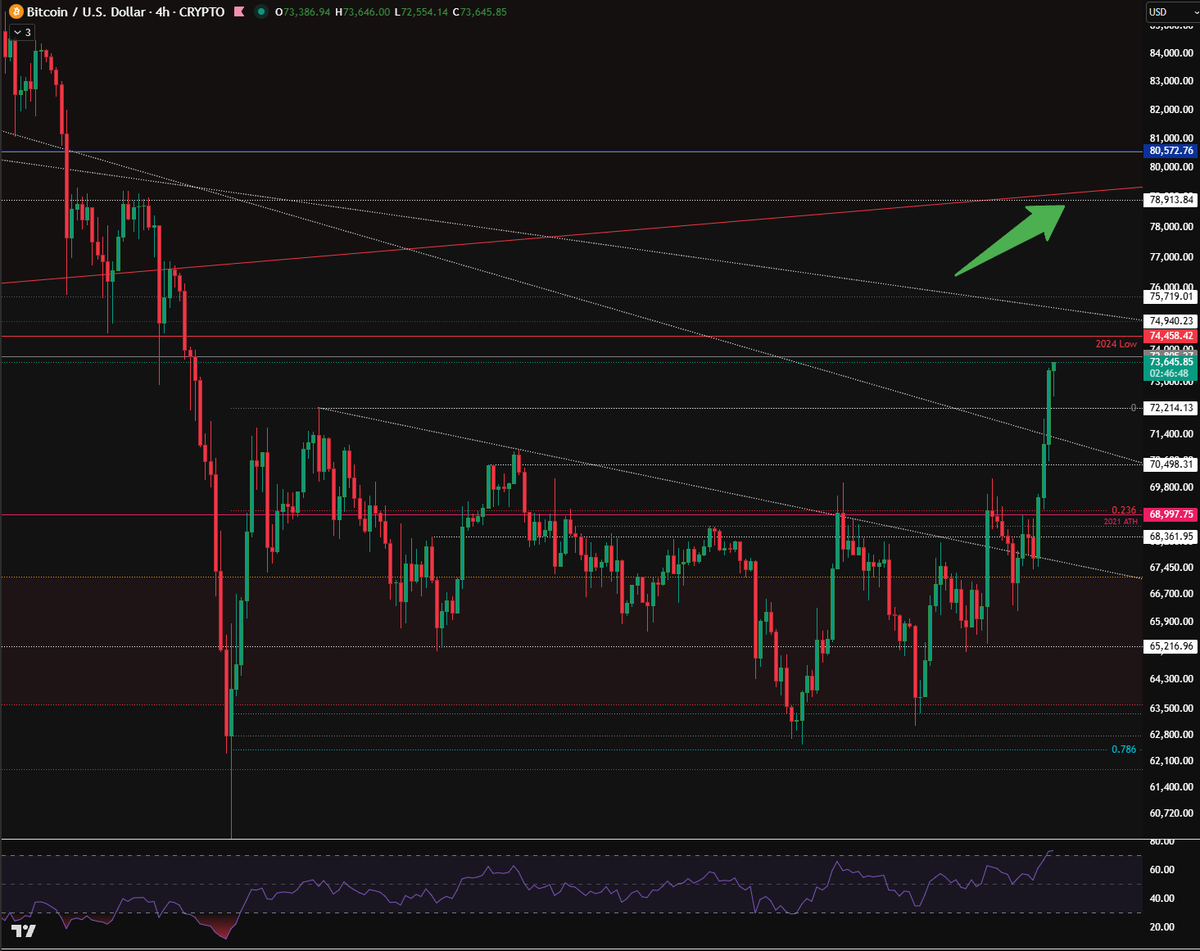Click the 77,000.00 price scale value

1171,258
